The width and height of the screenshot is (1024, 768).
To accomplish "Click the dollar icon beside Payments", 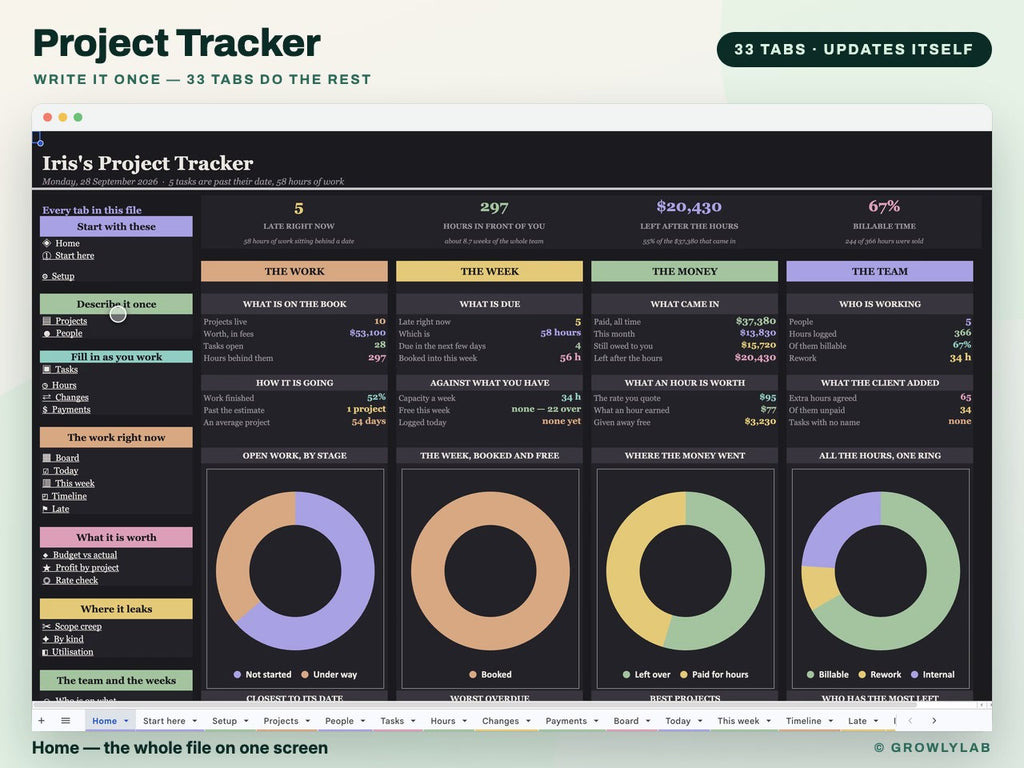I will [45, 409].
